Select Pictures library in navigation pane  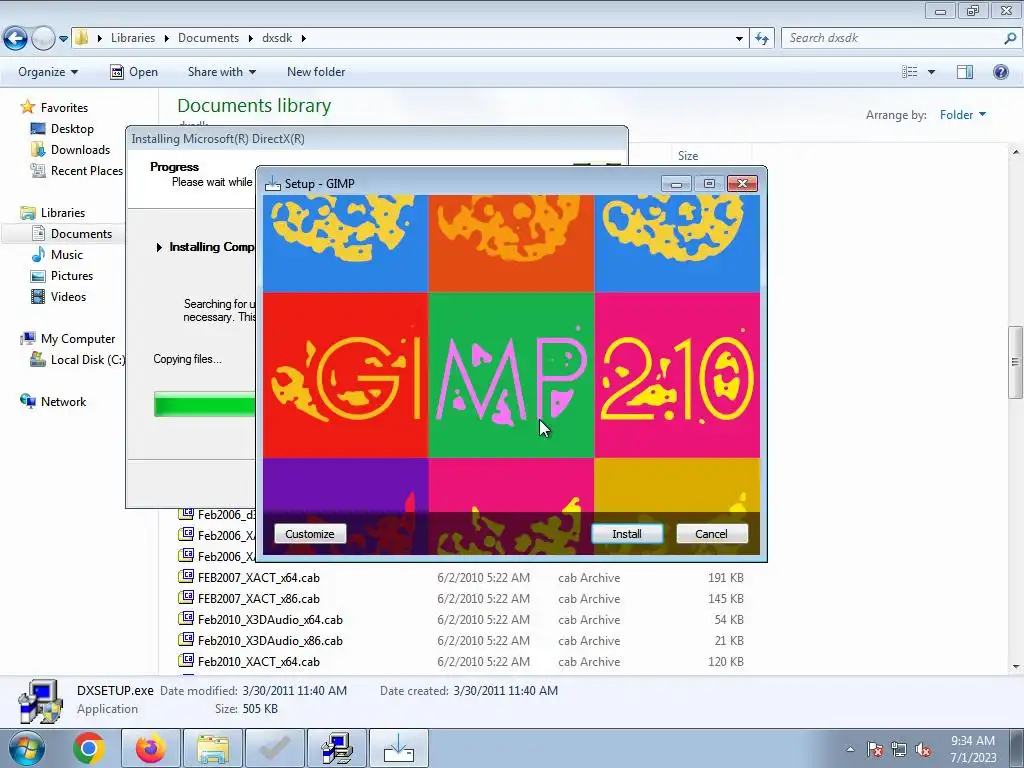72,276
